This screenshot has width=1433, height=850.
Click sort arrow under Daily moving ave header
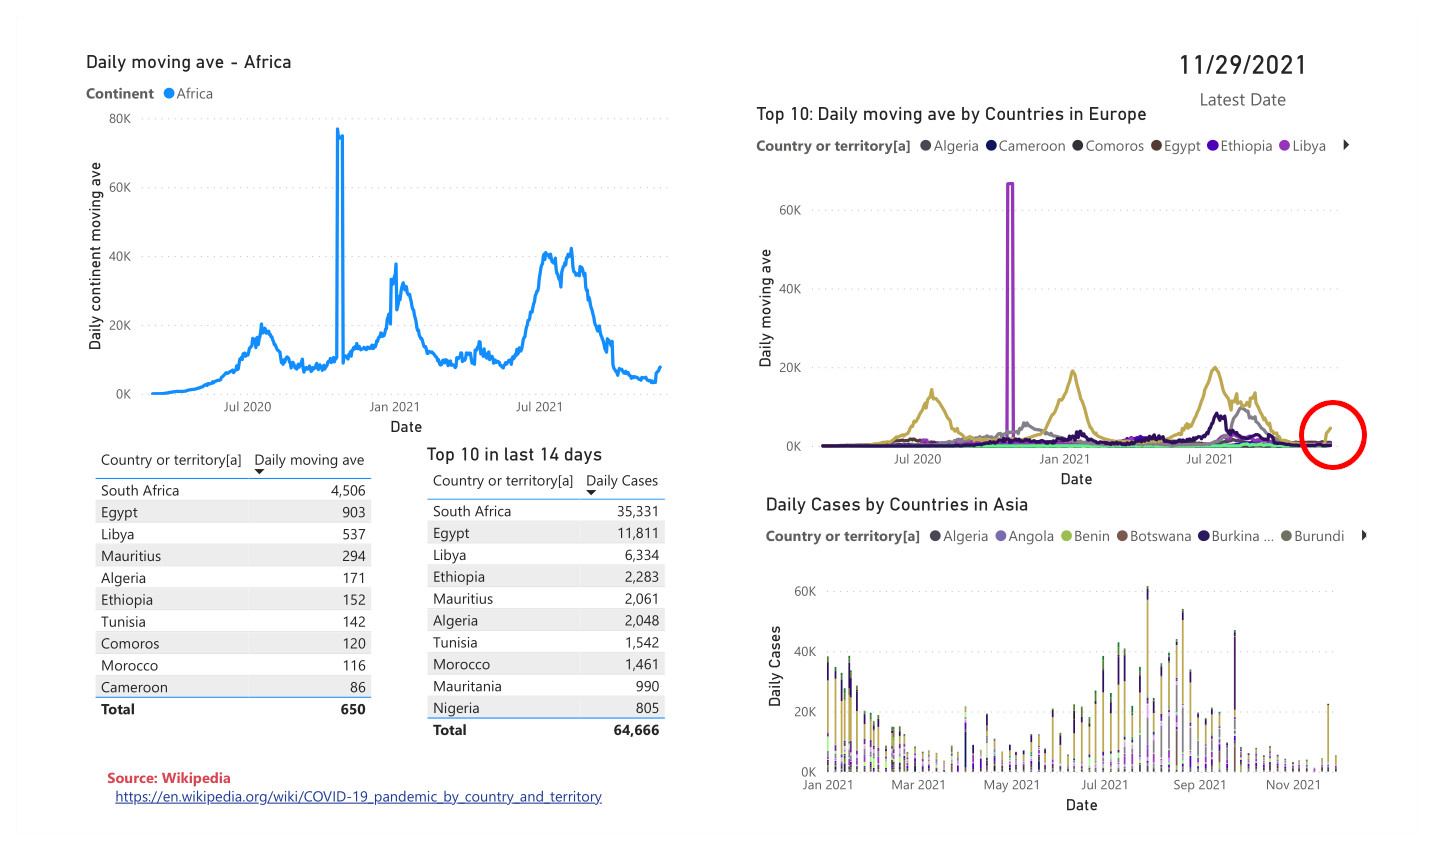tap(260, 472)
